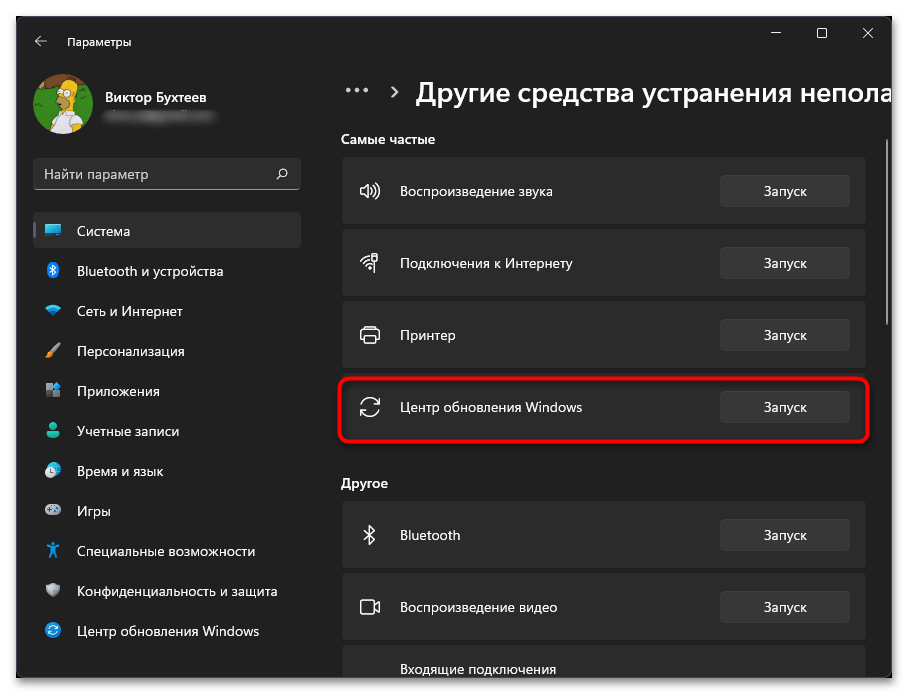Launch the Bluetooth troubleshooter
The image size is (908, 694).
pyautogui.click(x=785, y=535)
